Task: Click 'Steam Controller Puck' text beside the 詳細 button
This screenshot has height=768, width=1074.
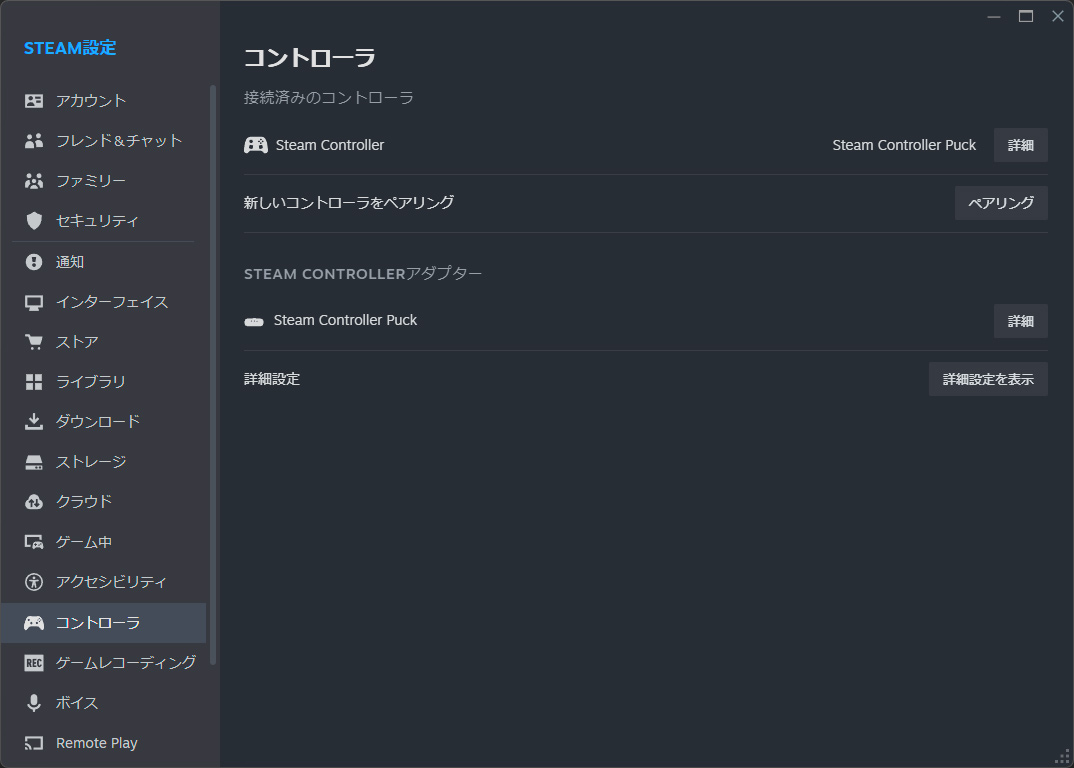Action: click(904, 145)
